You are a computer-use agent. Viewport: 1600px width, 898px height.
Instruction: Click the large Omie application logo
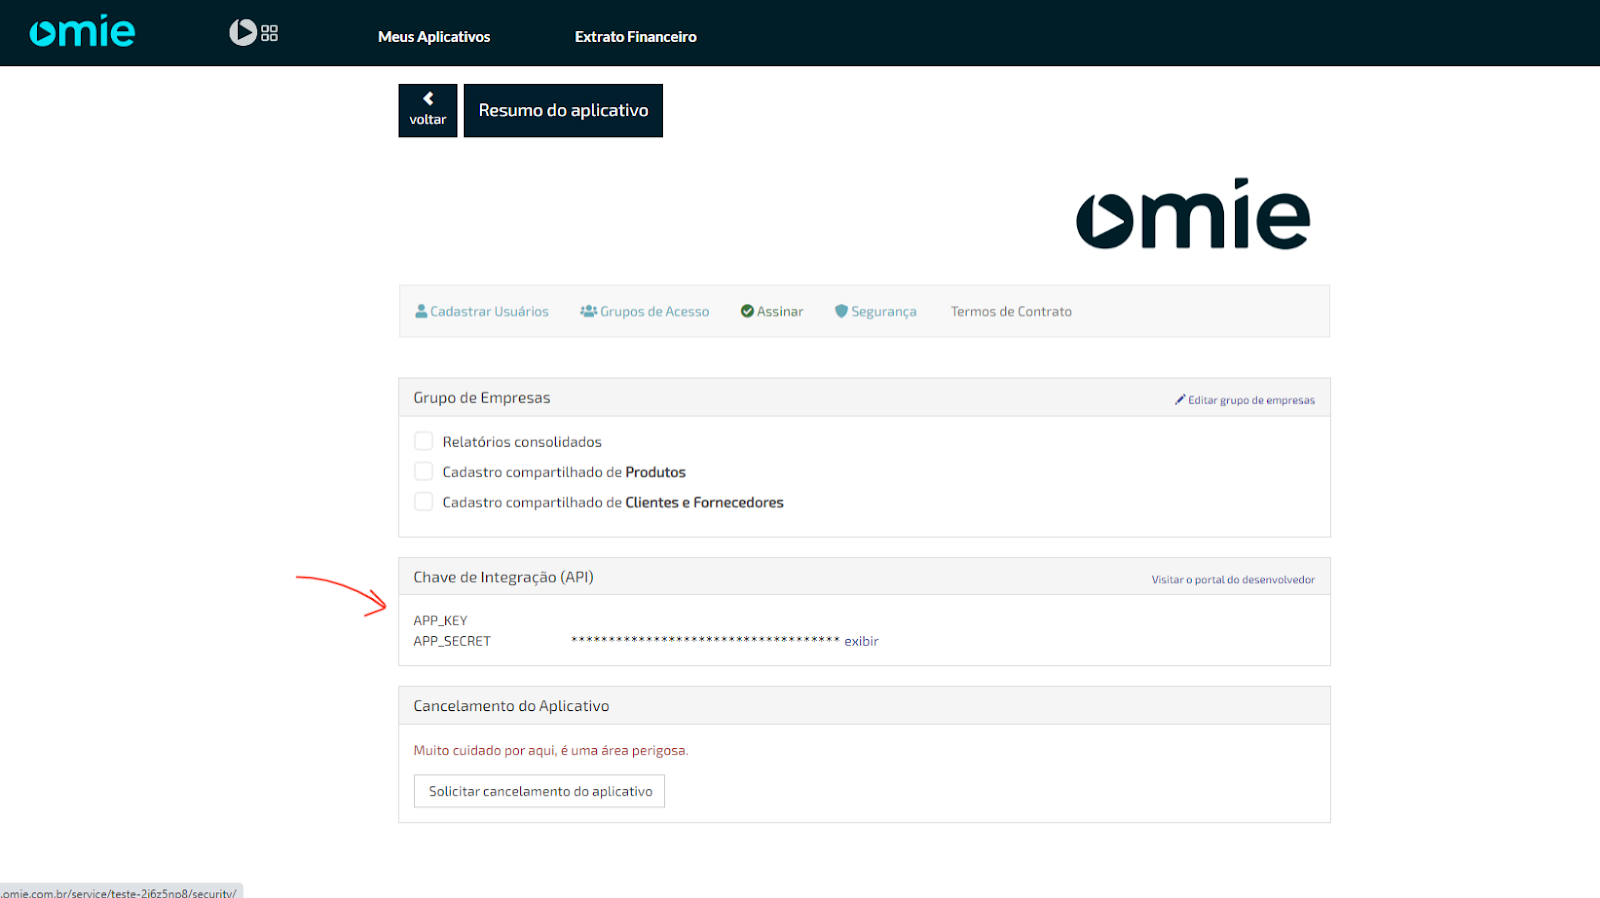1193,214
